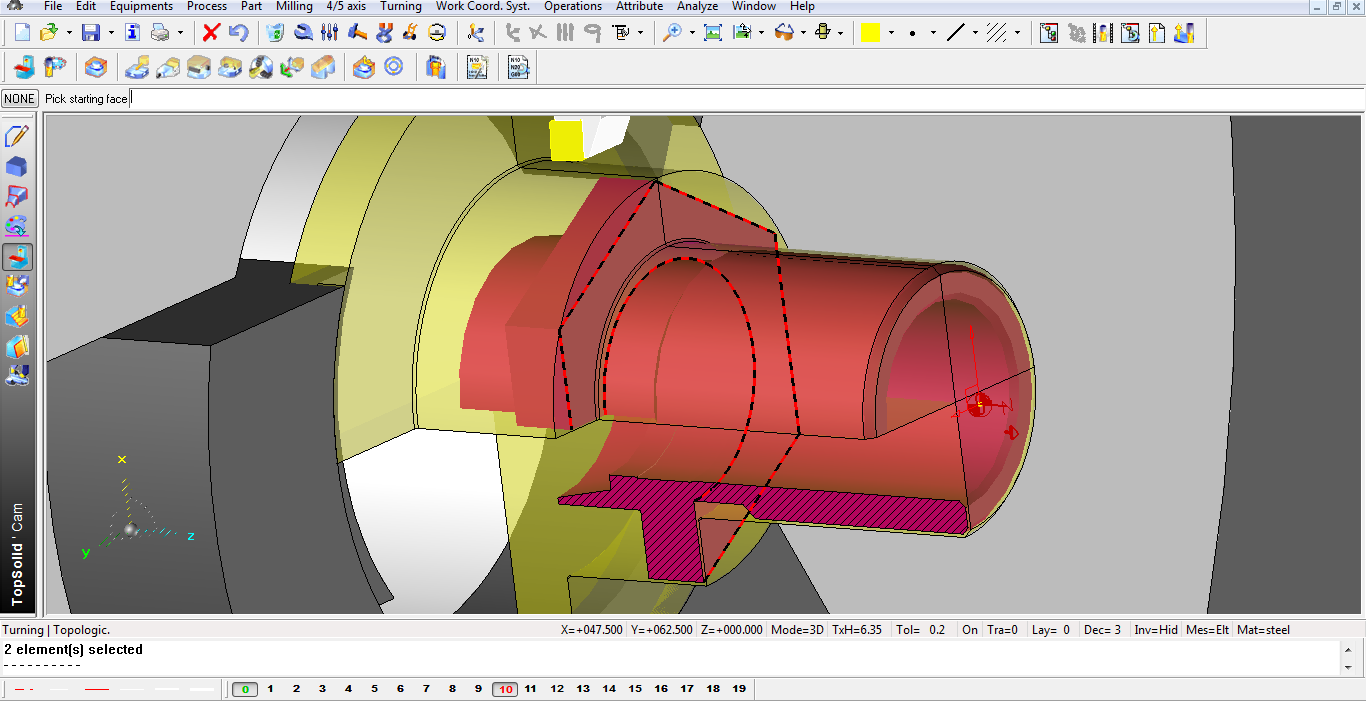Create a new document with the blank page icon
Viewport: 1366px width, 701px height.
coord(23,33)
